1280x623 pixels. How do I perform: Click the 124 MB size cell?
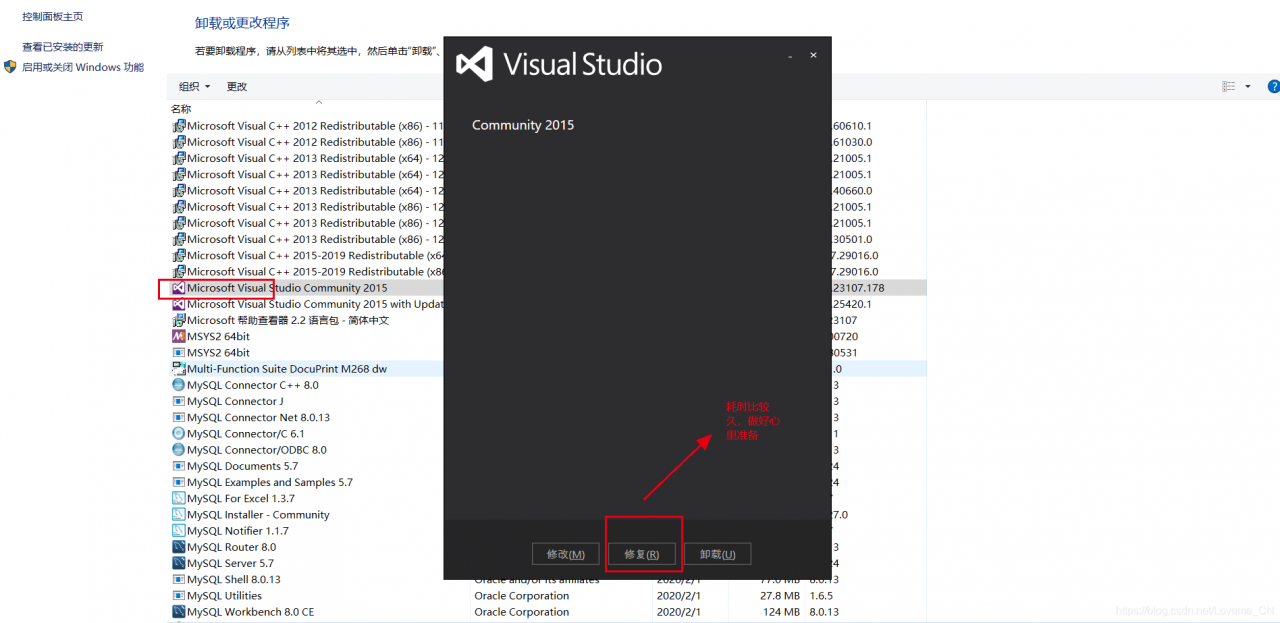click(782, 612)
